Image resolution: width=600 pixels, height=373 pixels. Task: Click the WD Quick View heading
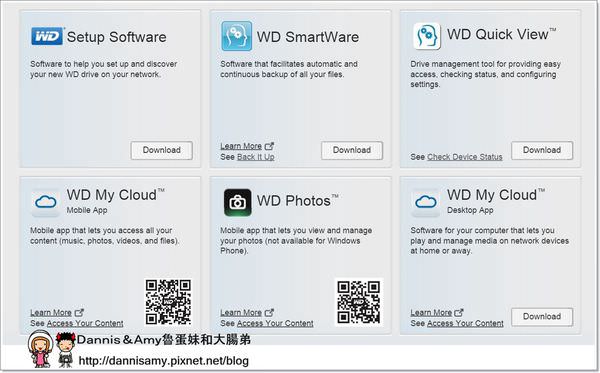click(501, 34)
